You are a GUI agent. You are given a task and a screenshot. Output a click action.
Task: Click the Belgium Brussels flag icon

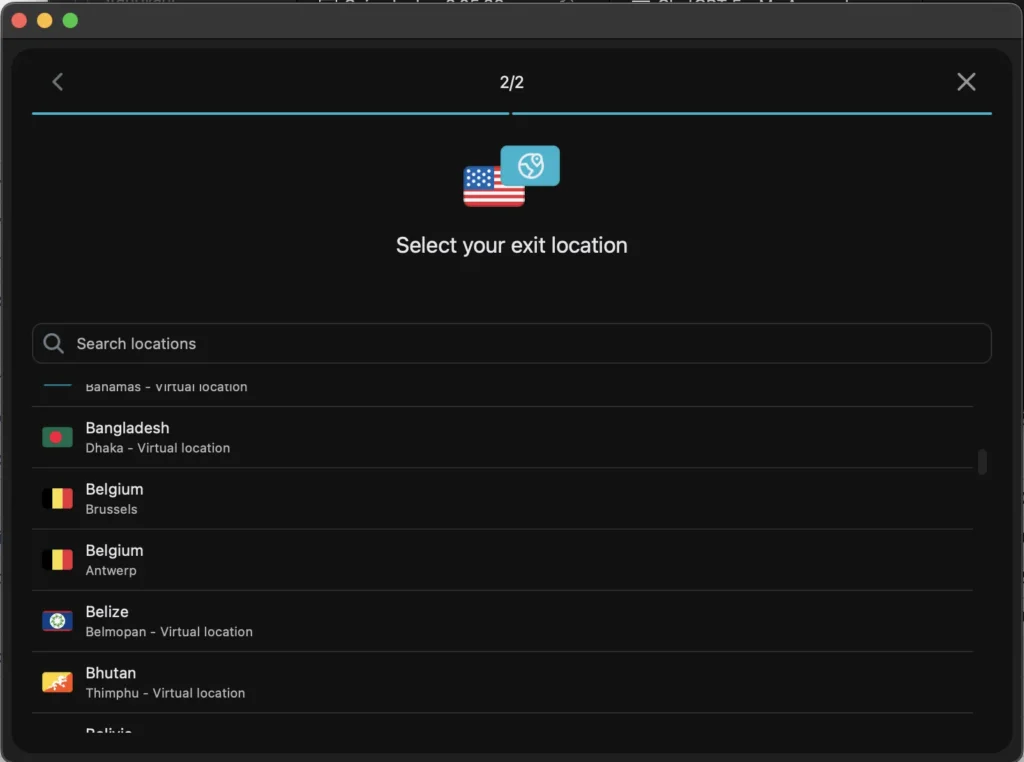(x=57, y=498)
